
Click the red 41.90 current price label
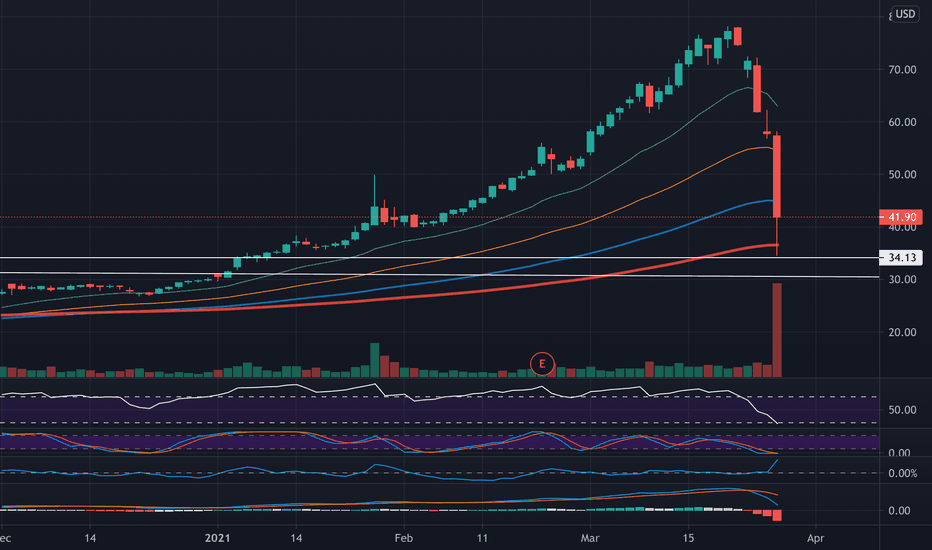click(x=901, y=217)
